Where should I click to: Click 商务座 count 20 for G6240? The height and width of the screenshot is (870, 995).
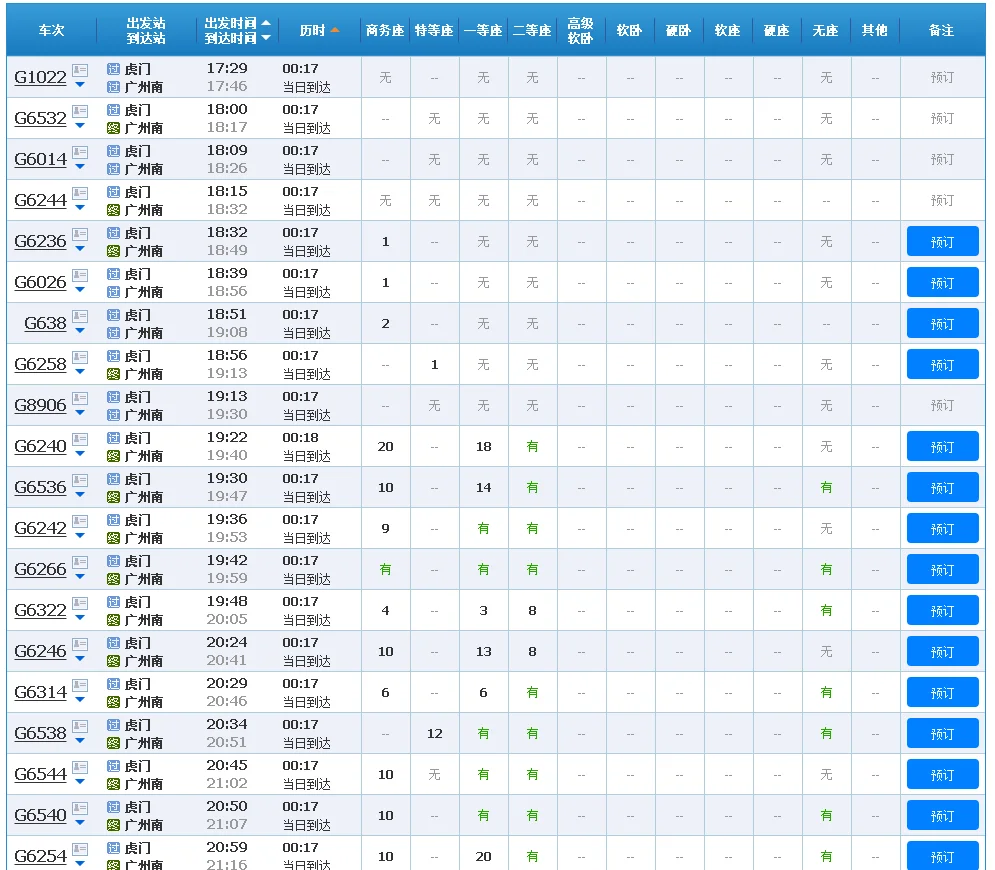(x=386, y=446)
